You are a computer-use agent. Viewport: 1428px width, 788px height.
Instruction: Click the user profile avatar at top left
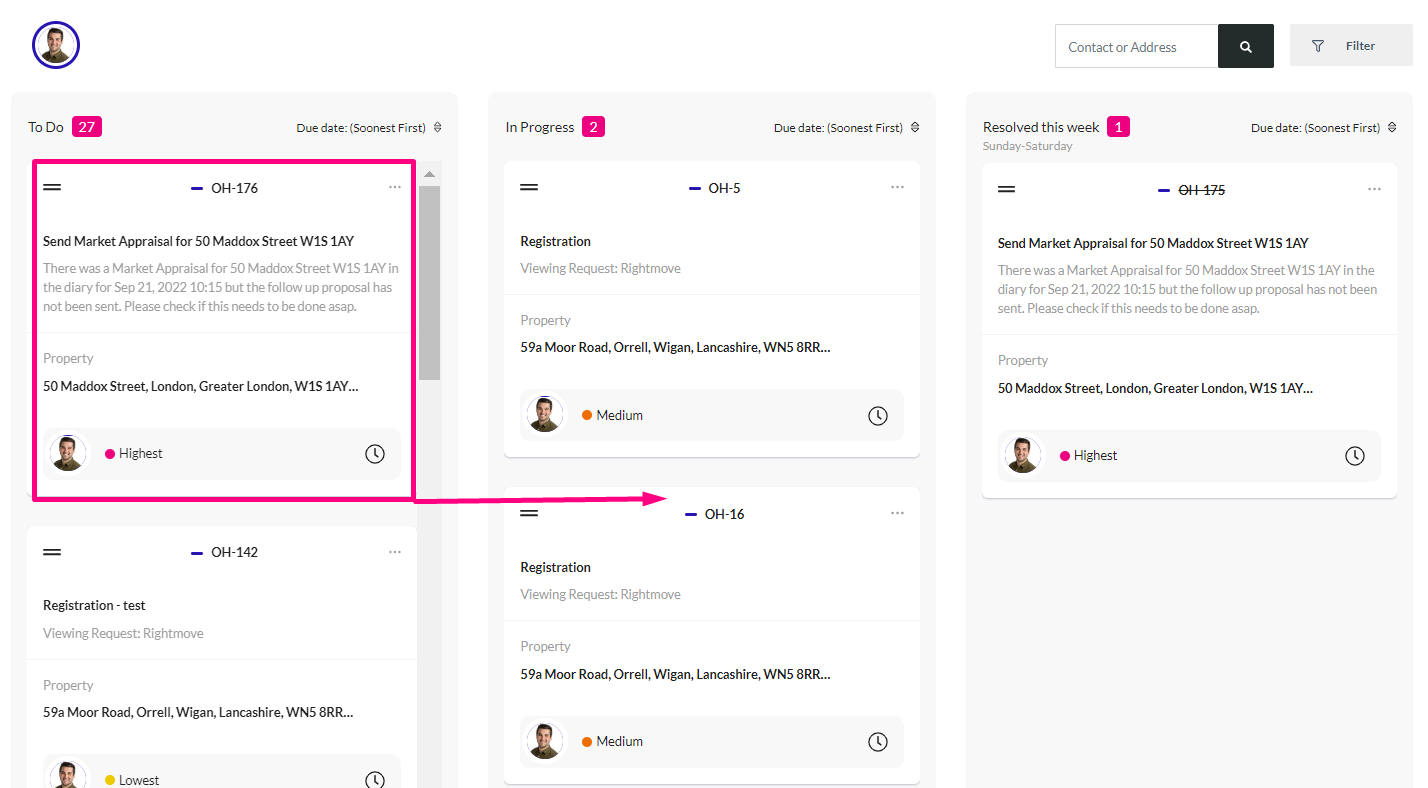coord(56,45)
